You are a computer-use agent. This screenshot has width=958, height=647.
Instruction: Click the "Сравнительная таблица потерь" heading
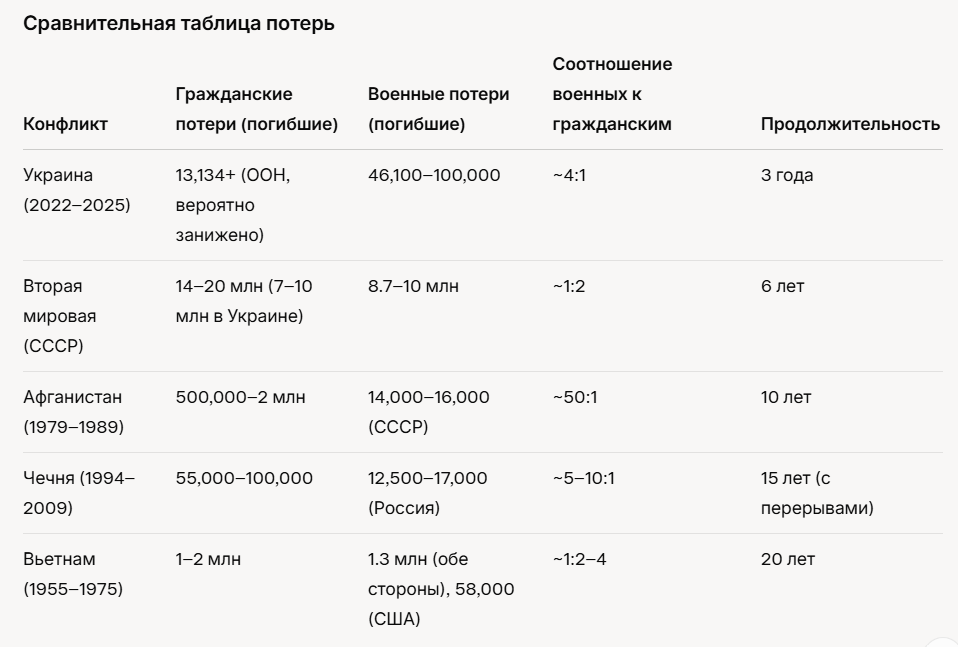pyautogui.click(x=179, y=25)
